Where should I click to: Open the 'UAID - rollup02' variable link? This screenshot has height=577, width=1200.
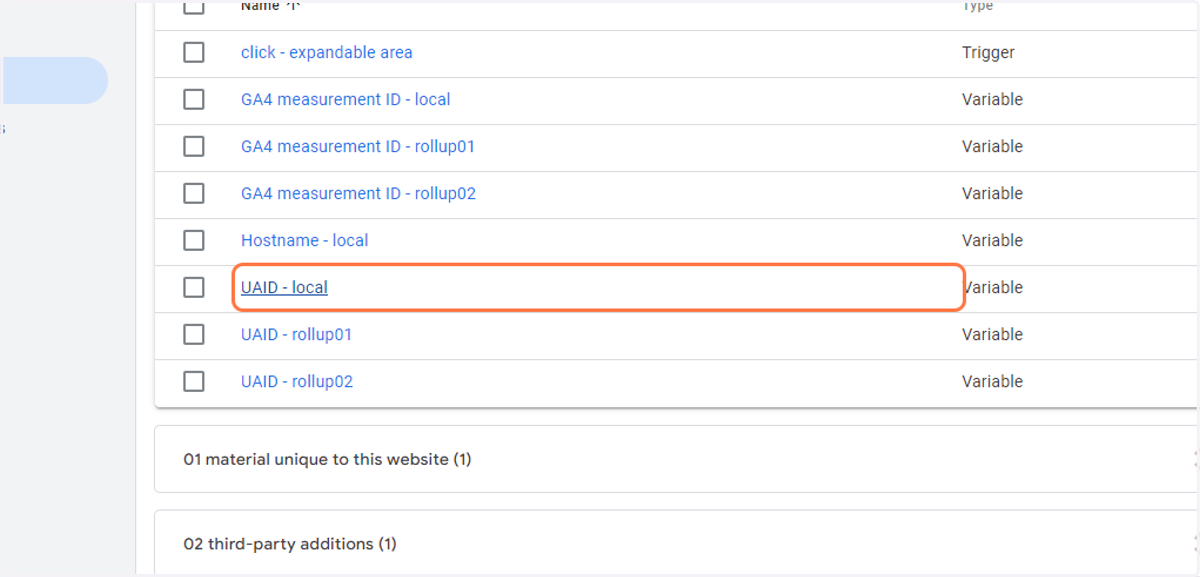[x=297, y=381]
